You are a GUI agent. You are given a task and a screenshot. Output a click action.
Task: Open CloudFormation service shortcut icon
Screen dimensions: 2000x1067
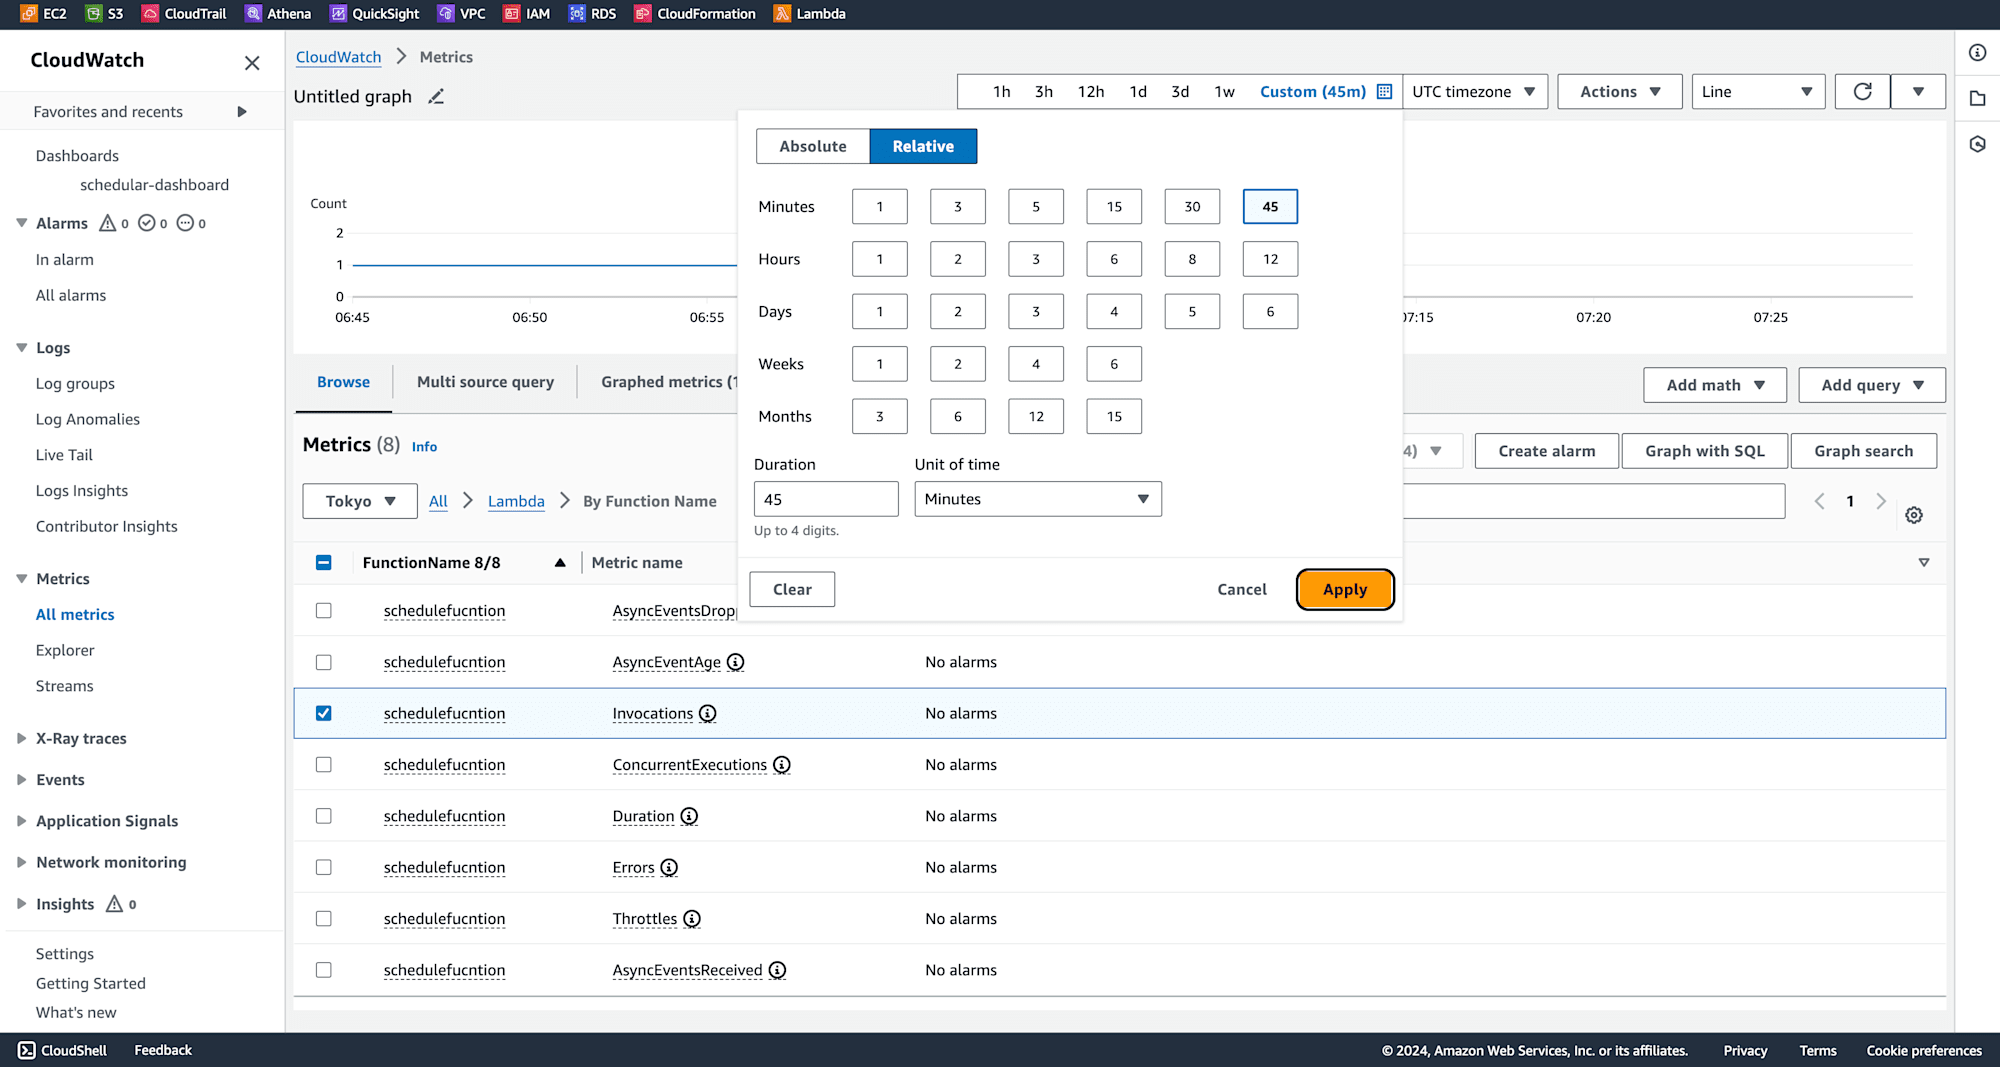coord(643,13)
